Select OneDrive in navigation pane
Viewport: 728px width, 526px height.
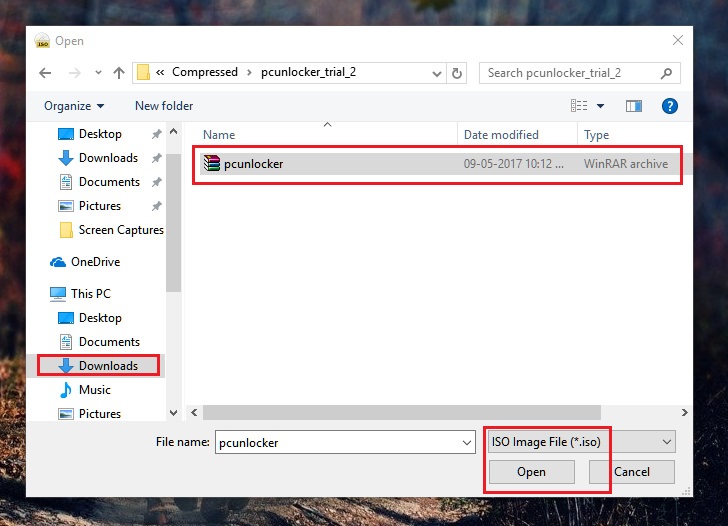[96, 262]
